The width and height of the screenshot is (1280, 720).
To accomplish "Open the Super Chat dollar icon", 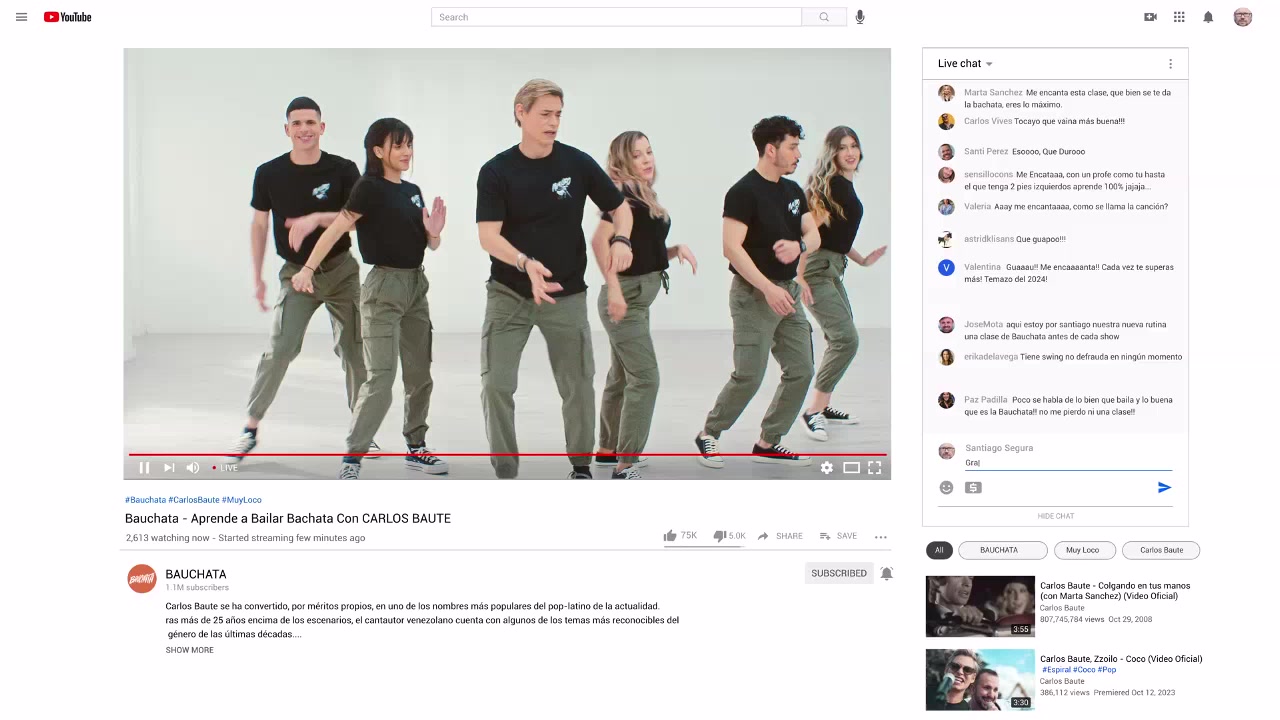I will (x=973, y=488).
